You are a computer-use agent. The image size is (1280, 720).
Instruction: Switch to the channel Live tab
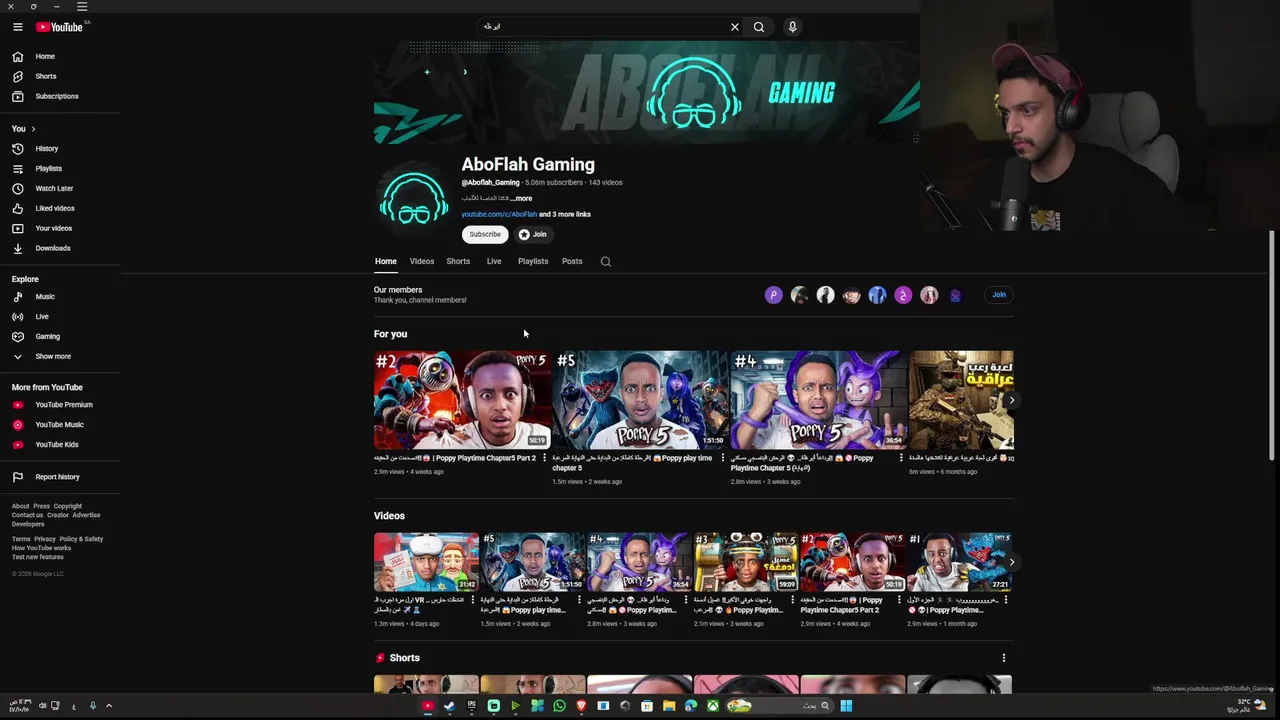(x=494, y=262)
